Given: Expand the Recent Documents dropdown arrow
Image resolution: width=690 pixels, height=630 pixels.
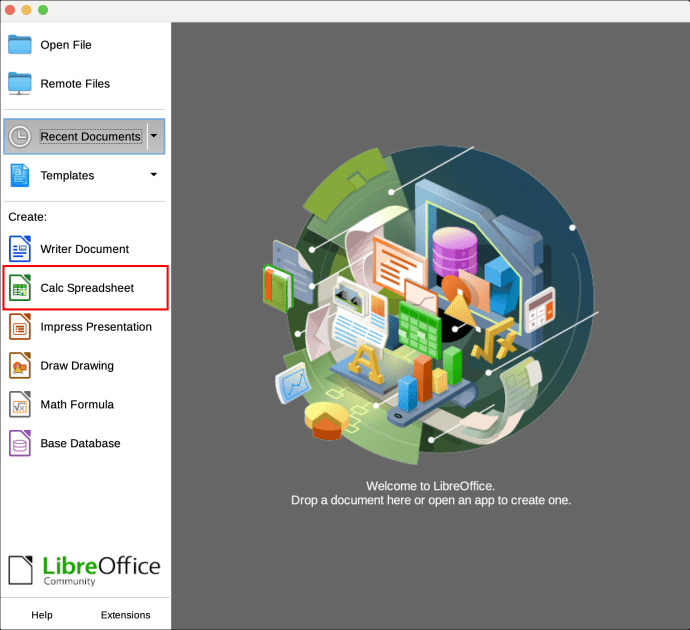Looking at the screenshot, I should pos(154,136).
